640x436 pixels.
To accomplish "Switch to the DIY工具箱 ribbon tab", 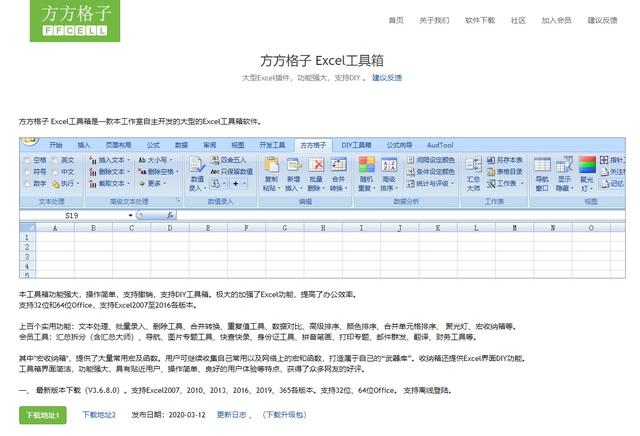I will (x=356, y=145).
